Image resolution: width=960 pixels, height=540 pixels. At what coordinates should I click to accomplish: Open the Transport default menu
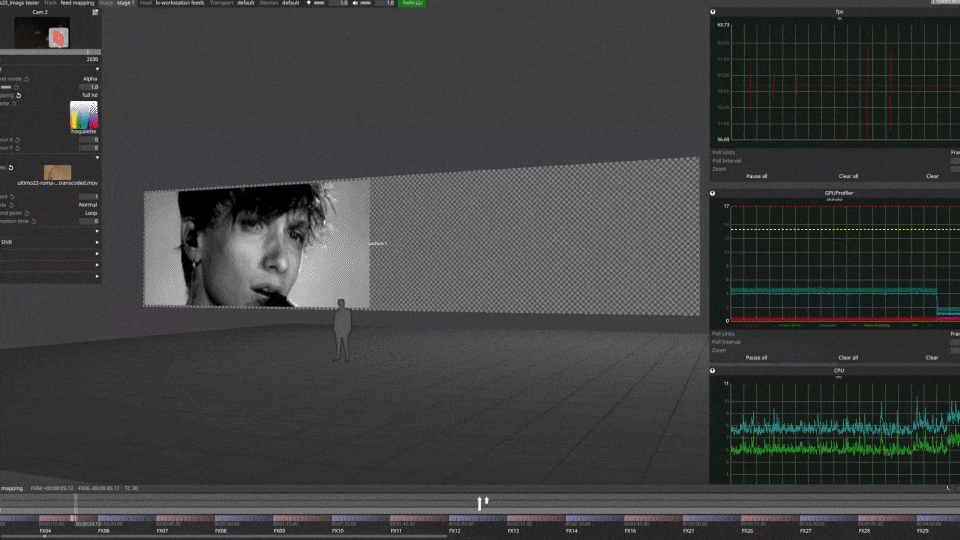click(232, 3)
